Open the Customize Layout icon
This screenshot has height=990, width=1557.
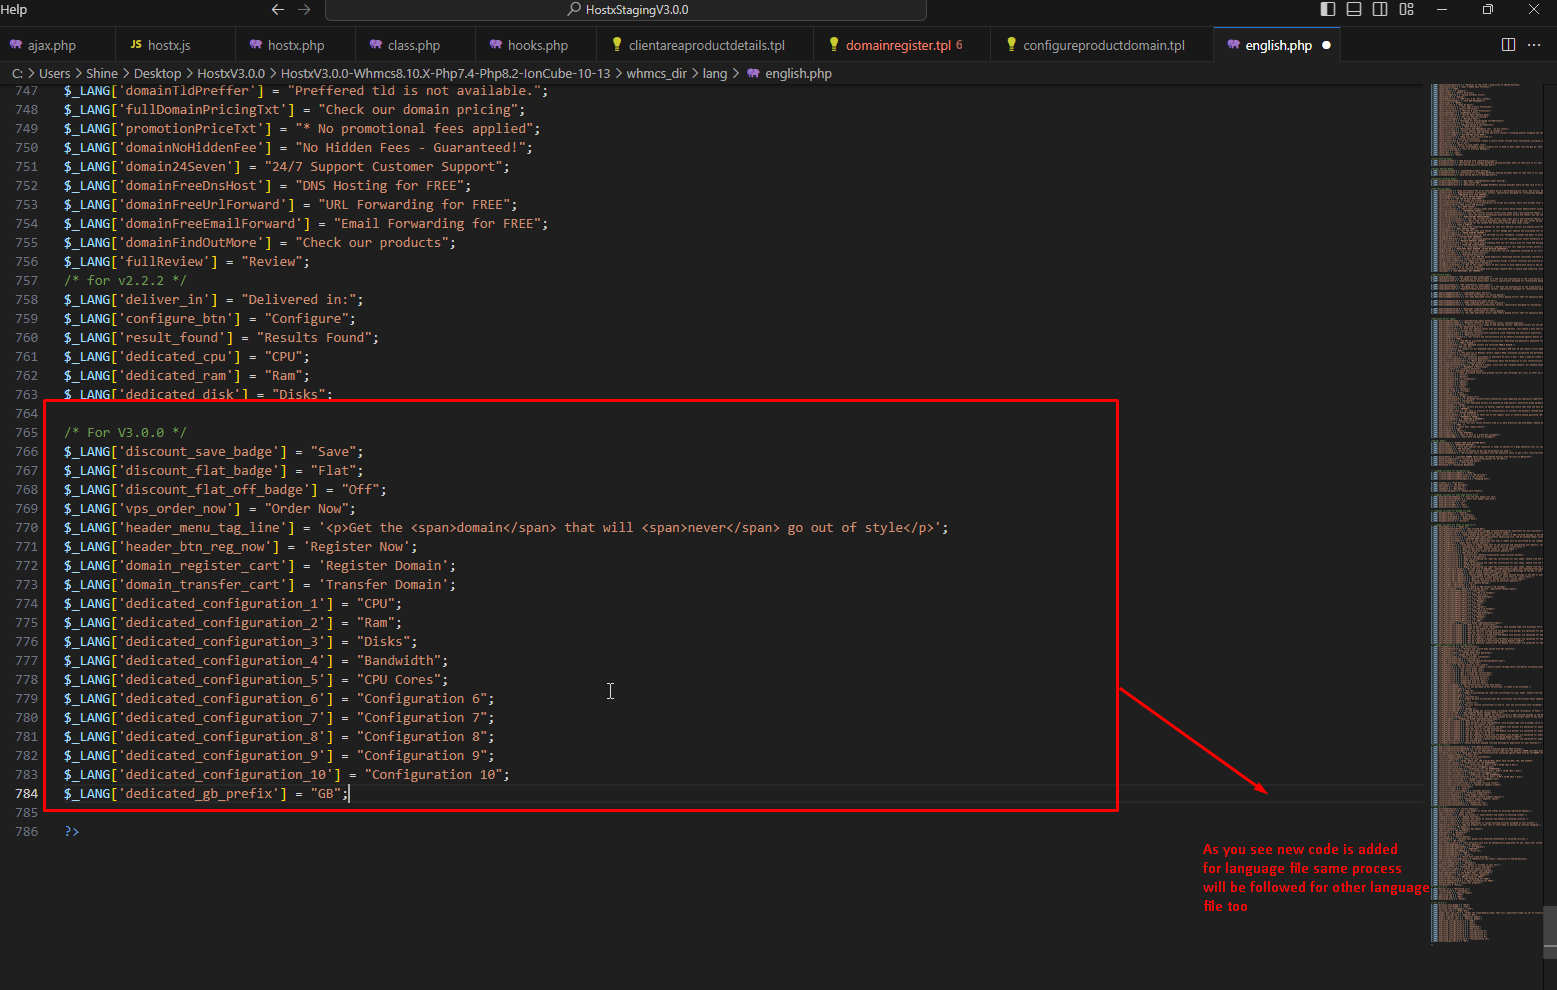pyautogui.click(x=1407, y=9)
